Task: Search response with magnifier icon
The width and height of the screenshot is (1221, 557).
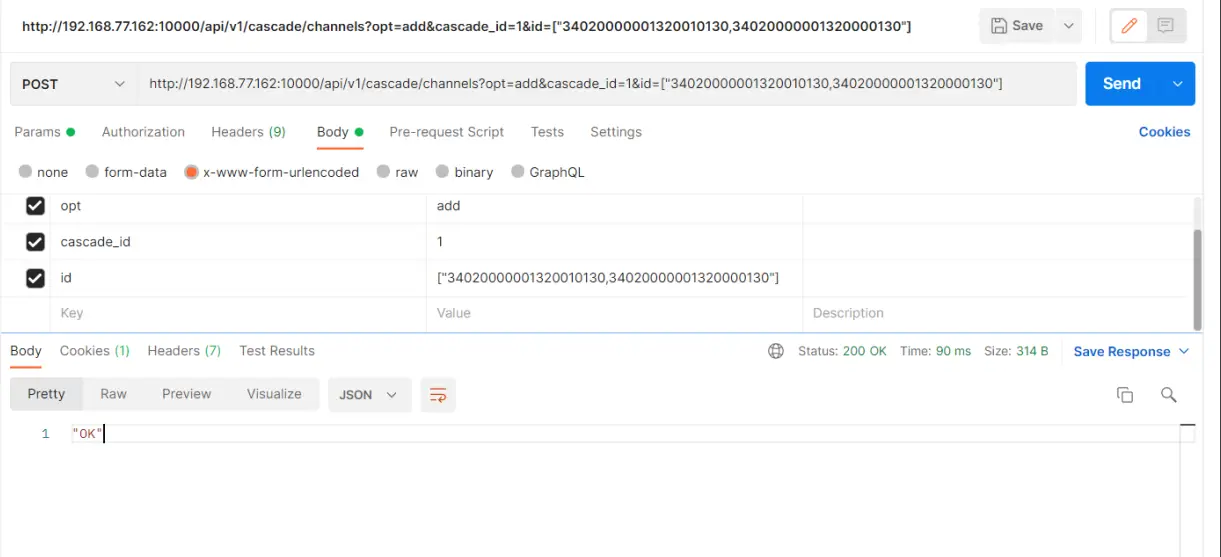Action: click(1168, 395)
